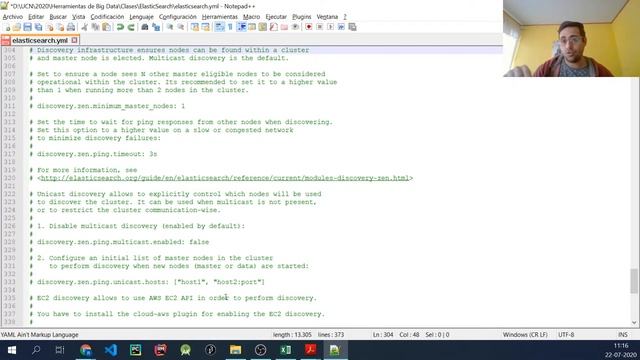This screenshot has width=640, height=360.
Task: Follow the elasticsearch.org modules-discovery-zen link
Action: tap(225, 178)
